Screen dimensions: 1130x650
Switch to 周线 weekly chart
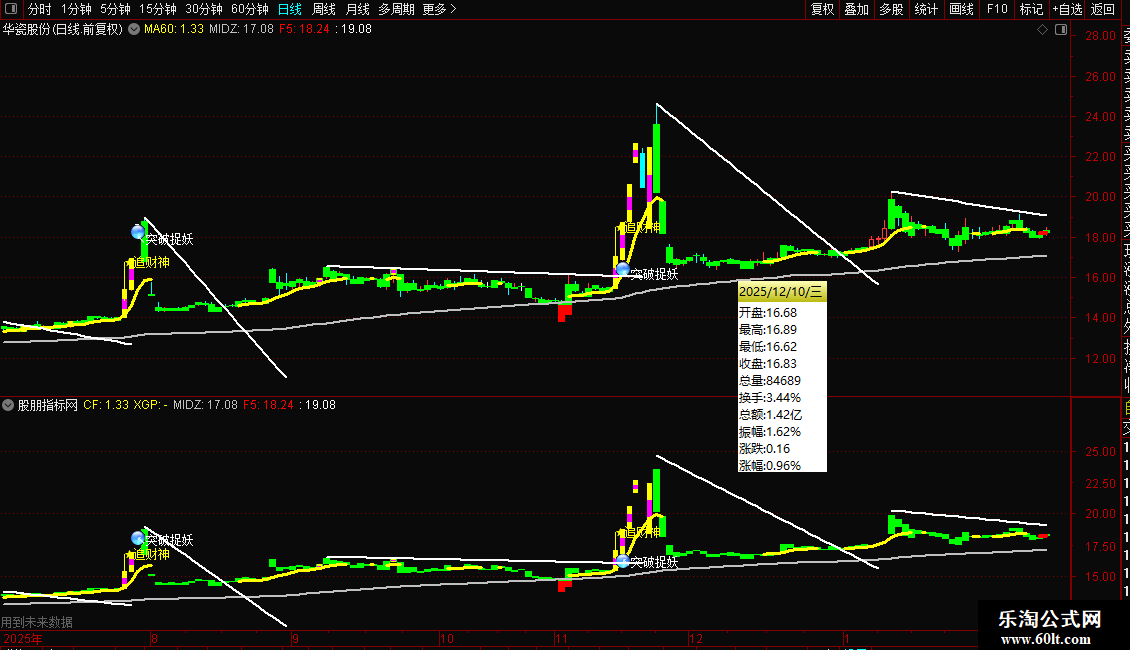tap(324, 9)
